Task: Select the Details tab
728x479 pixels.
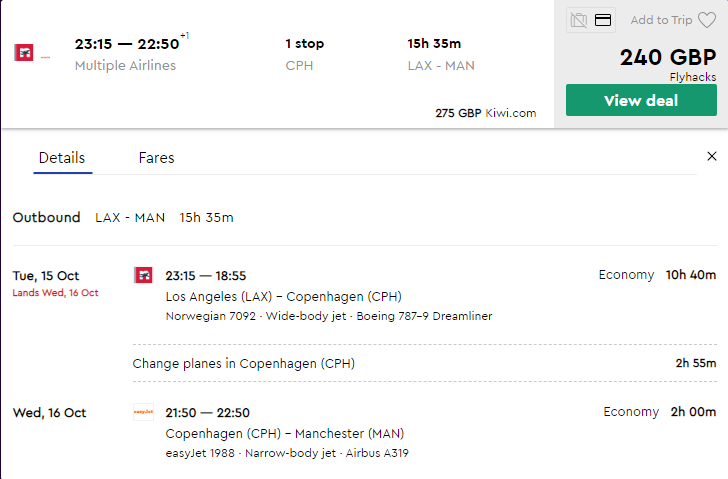Action: 62,158
